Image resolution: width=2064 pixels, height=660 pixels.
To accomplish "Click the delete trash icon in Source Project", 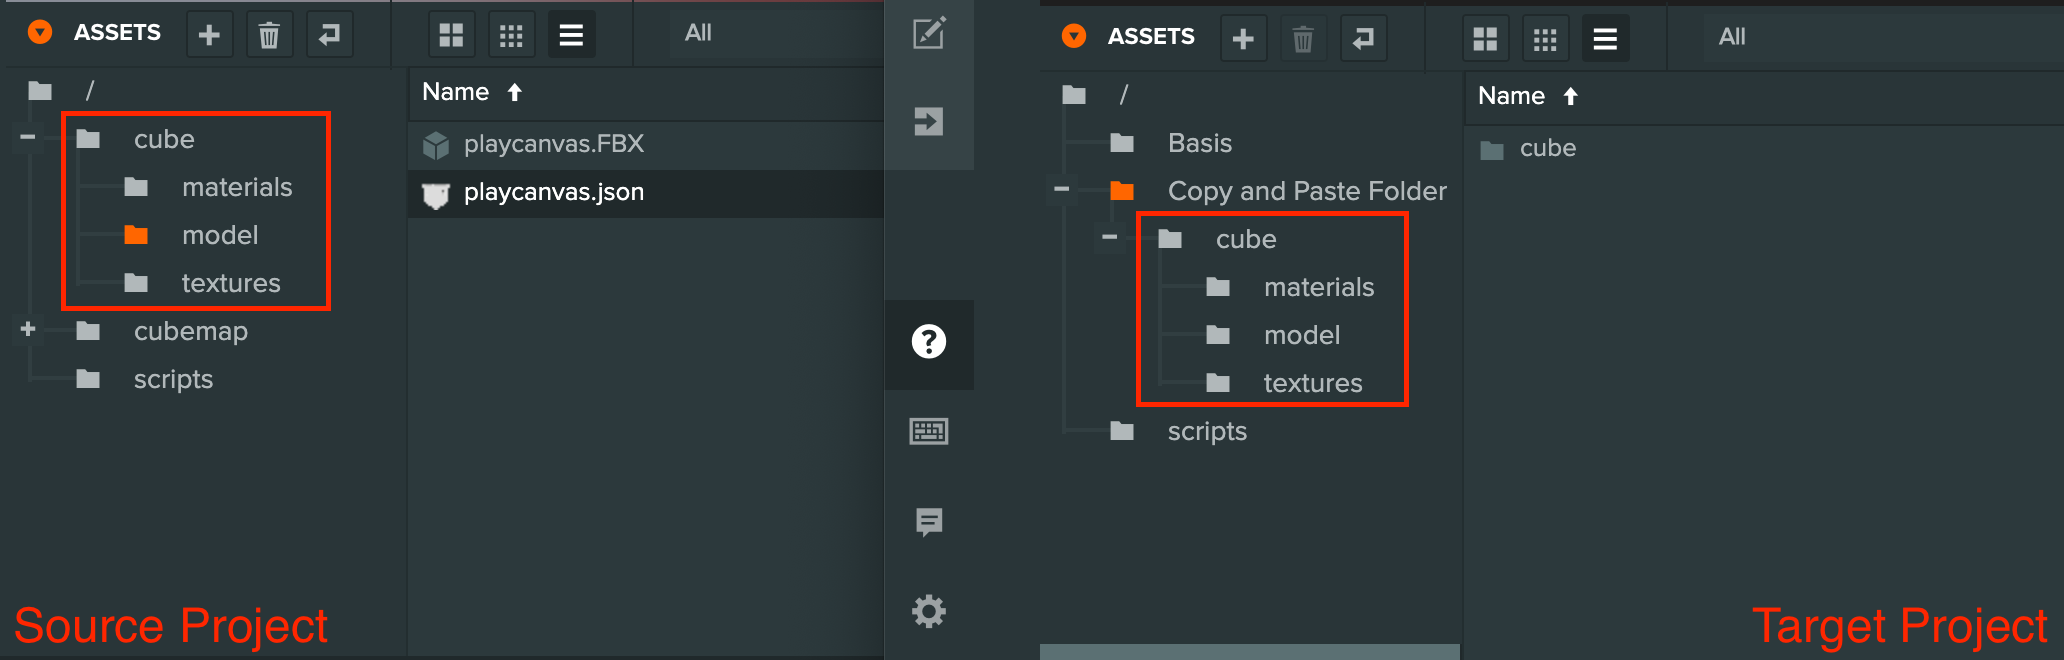I will pyautogui.click(x=269, y=35).
